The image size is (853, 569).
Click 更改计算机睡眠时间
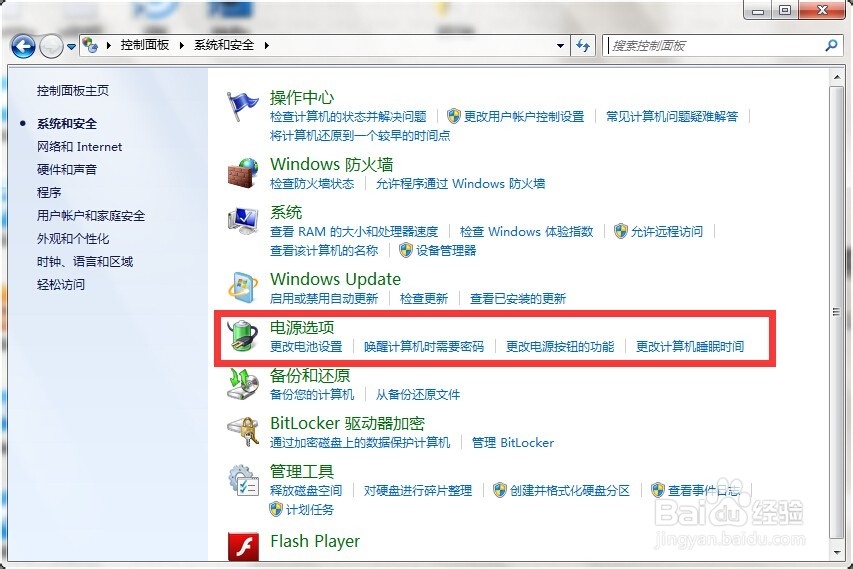[690, 347]
